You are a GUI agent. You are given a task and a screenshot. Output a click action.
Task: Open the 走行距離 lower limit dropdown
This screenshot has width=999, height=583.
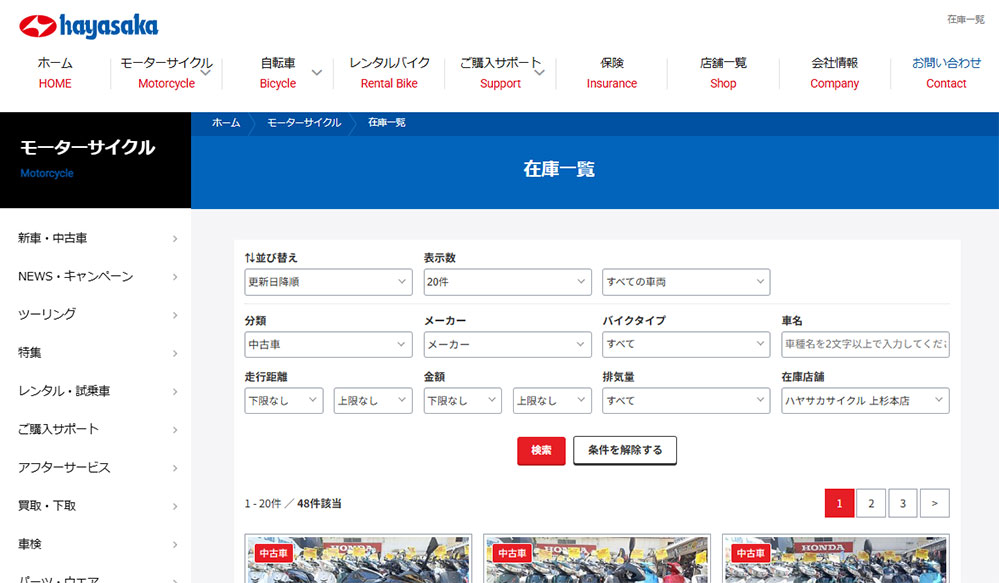(x=283, y=400)
